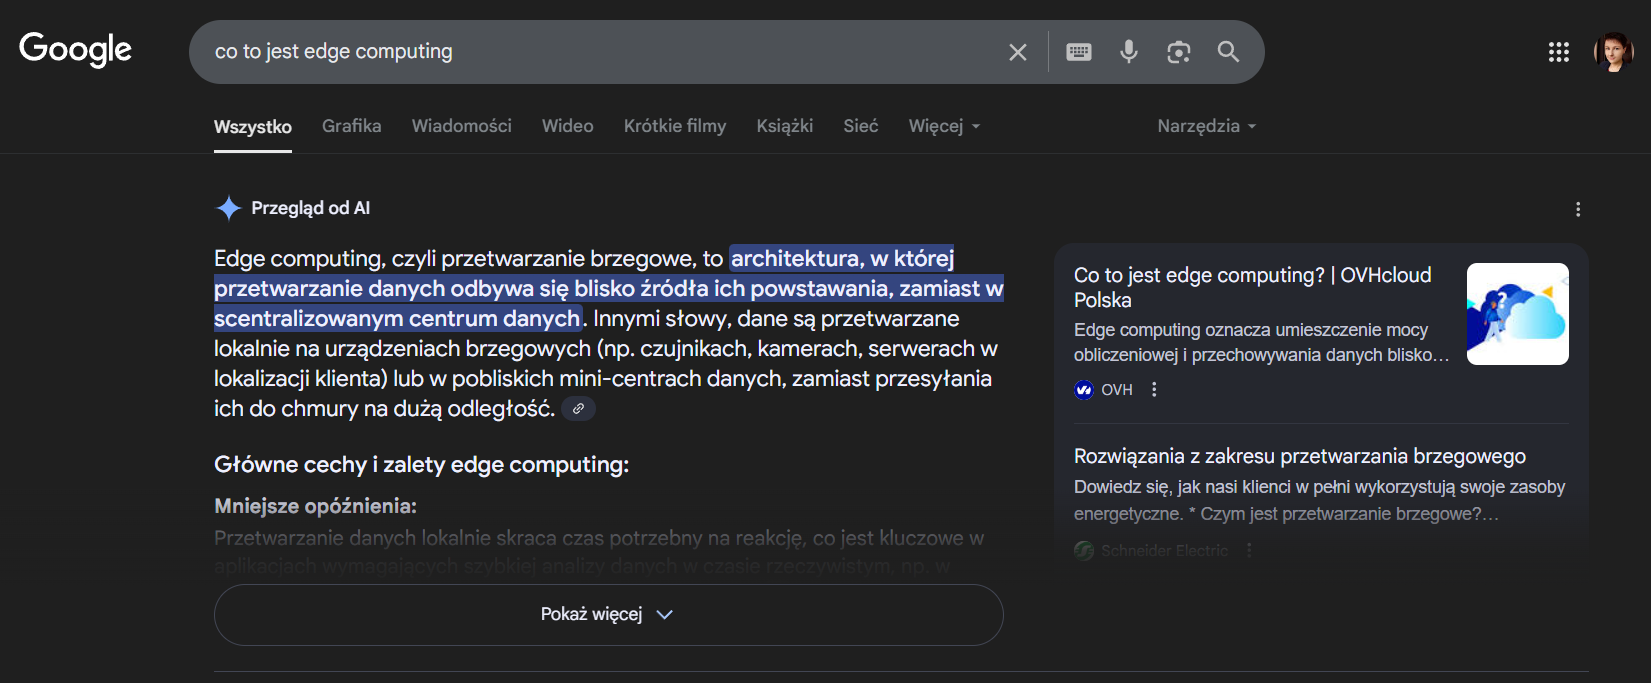Screen dimensions: 1651x683
Task: Open Rozwiązania z zakresu przetwarzania brzegowego link
Action: pyautogui.click(x=1299, y=457)
